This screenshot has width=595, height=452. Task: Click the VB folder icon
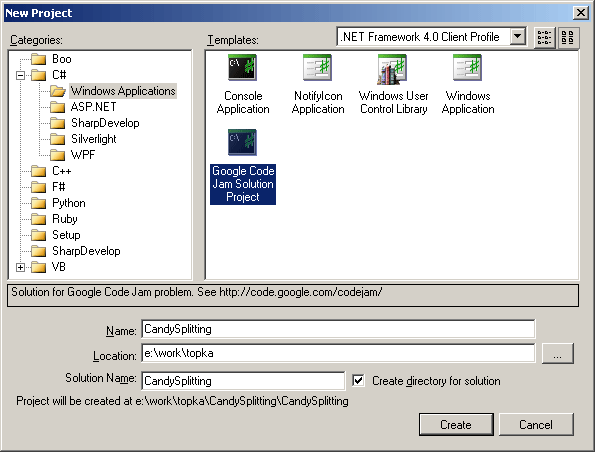(x=39, y=267)
